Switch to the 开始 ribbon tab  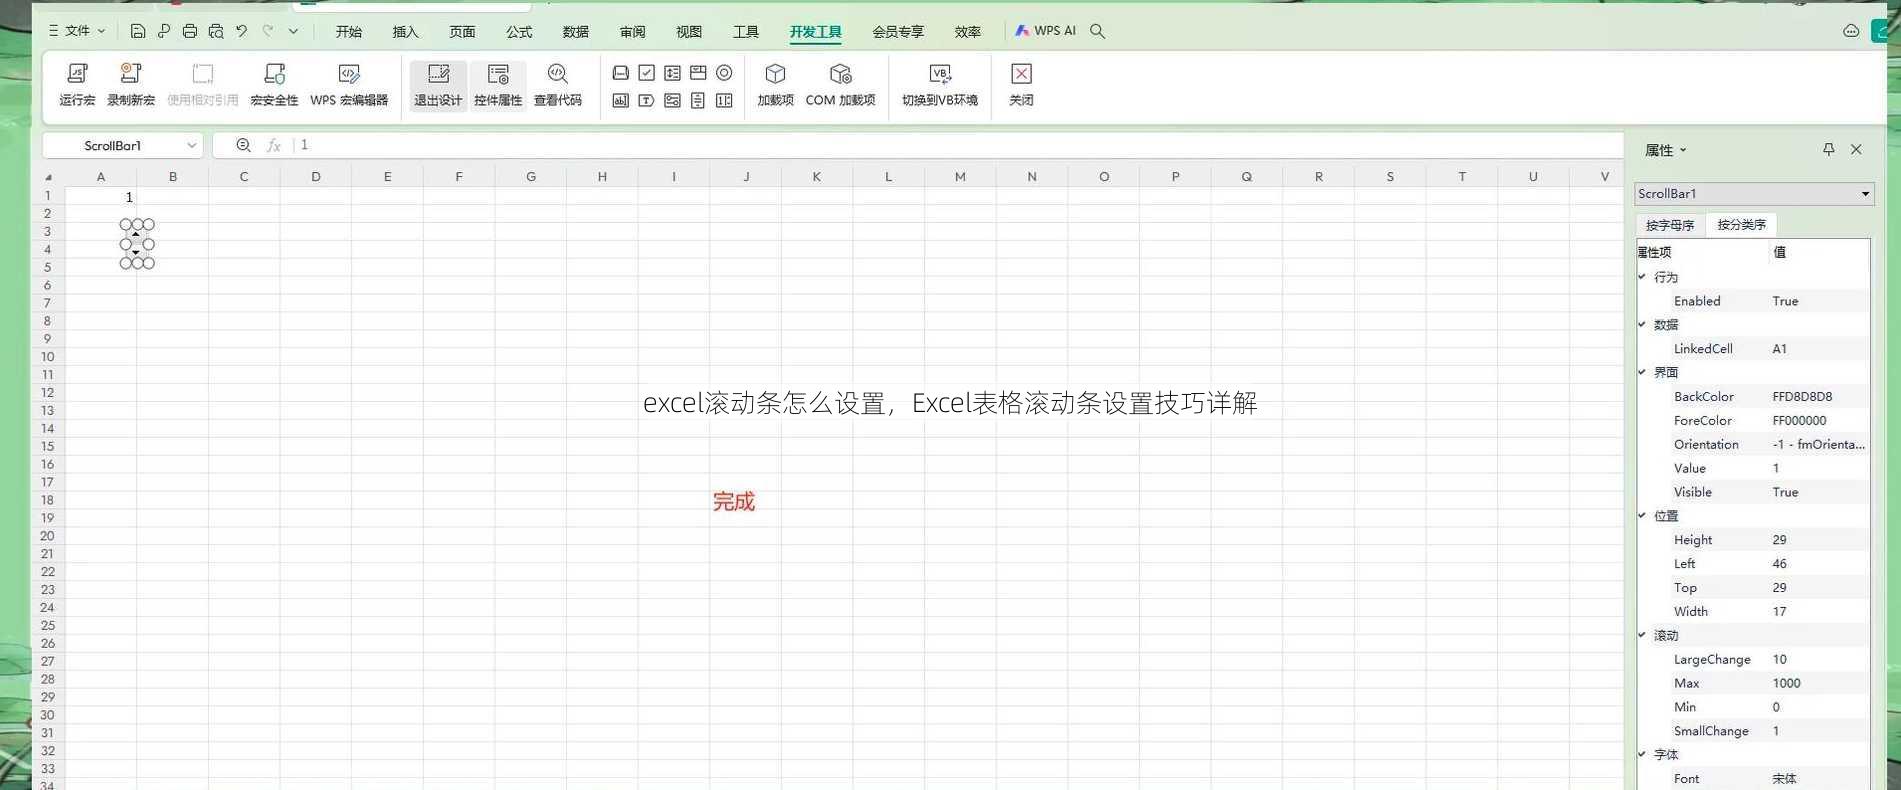click(349, 31)
